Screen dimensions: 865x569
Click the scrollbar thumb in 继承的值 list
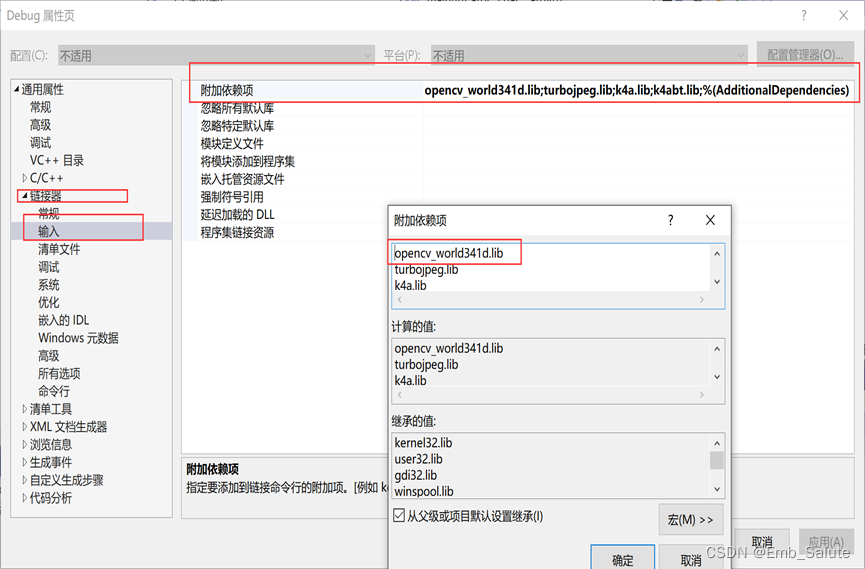pyautogui.click(x=717, y=460)
